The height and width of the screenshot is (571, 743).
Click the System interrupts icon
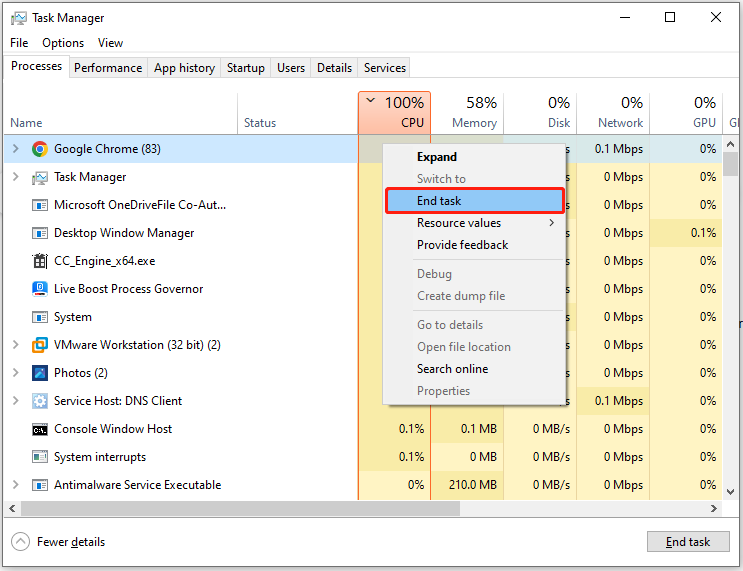[x=40, y=457]
